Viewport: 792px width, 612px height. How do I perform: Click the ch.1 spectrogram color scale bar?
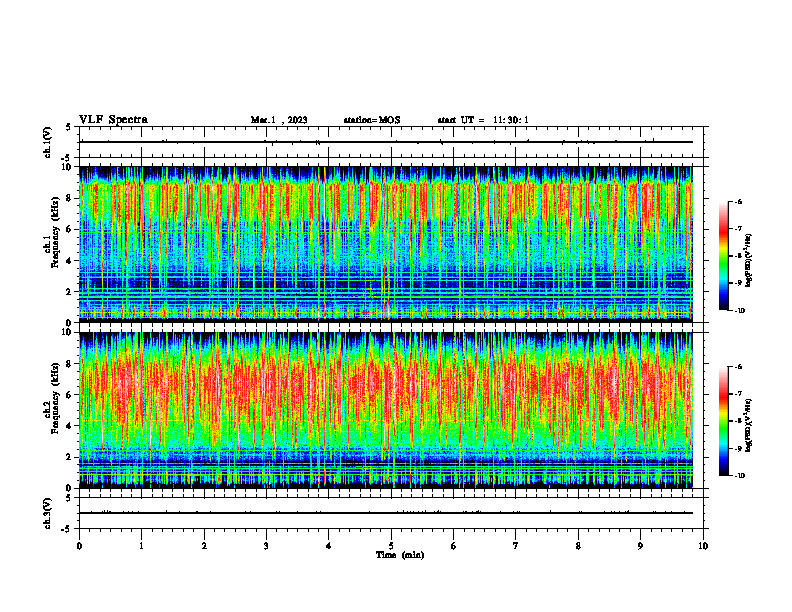click(723, 256)
